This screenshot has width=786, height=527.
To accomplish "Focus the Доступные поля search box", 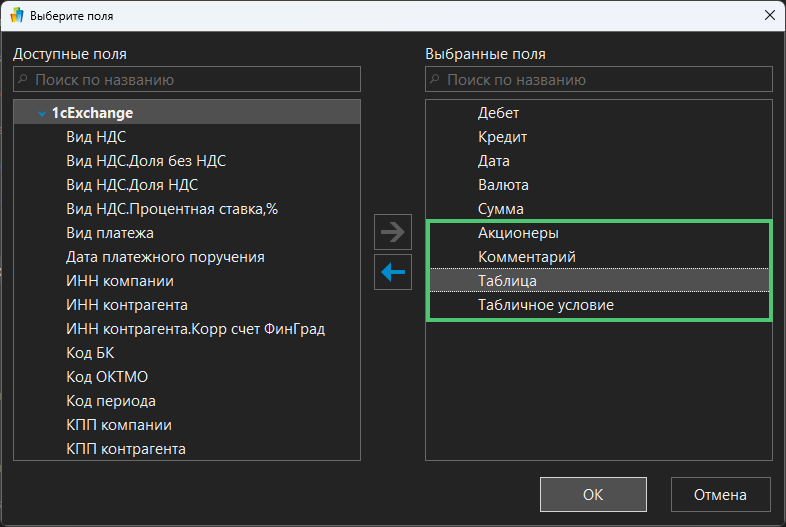I will click(x=195, y=79).
